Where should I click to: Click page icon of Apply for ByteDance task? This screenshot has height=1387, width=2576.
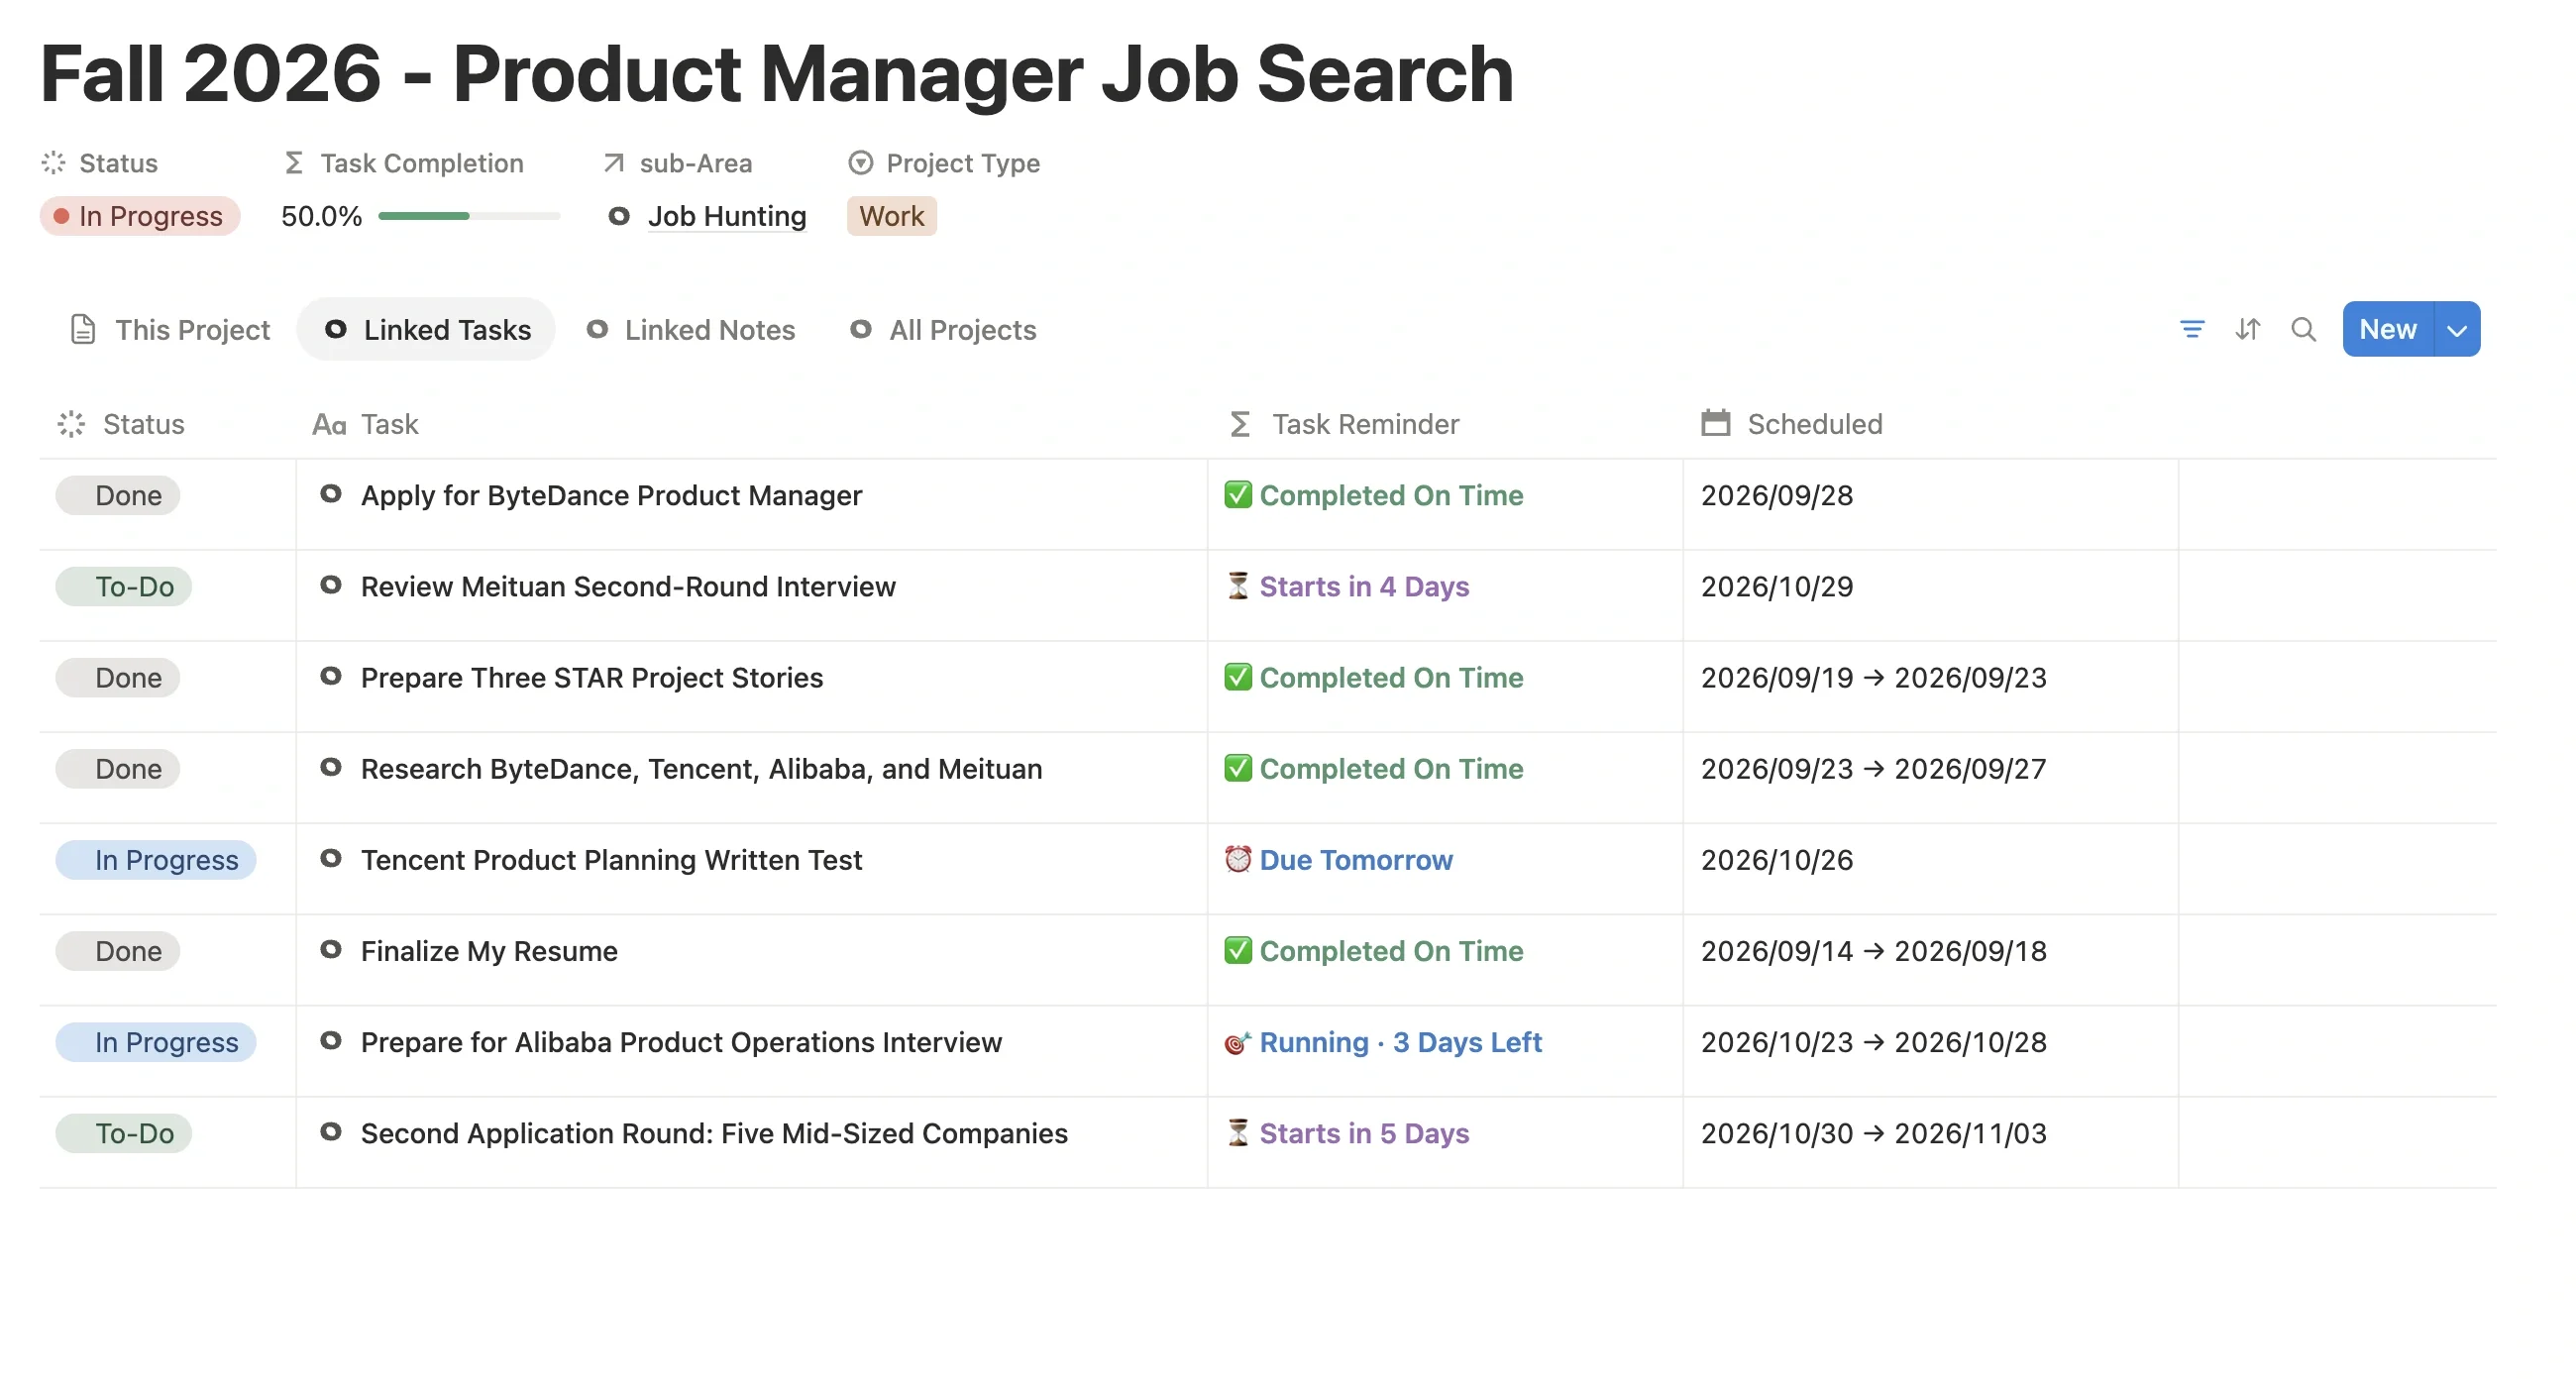330,494
